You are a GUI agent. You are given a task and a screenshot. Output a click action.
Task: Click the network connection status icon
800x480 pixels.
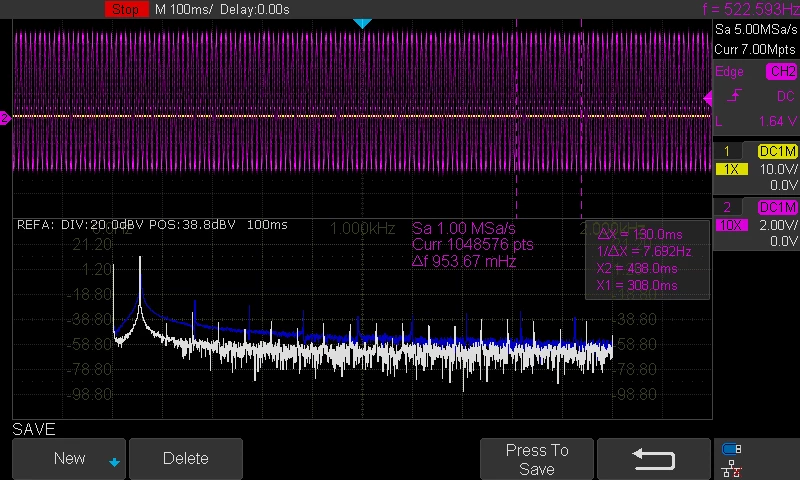point(732,468)
